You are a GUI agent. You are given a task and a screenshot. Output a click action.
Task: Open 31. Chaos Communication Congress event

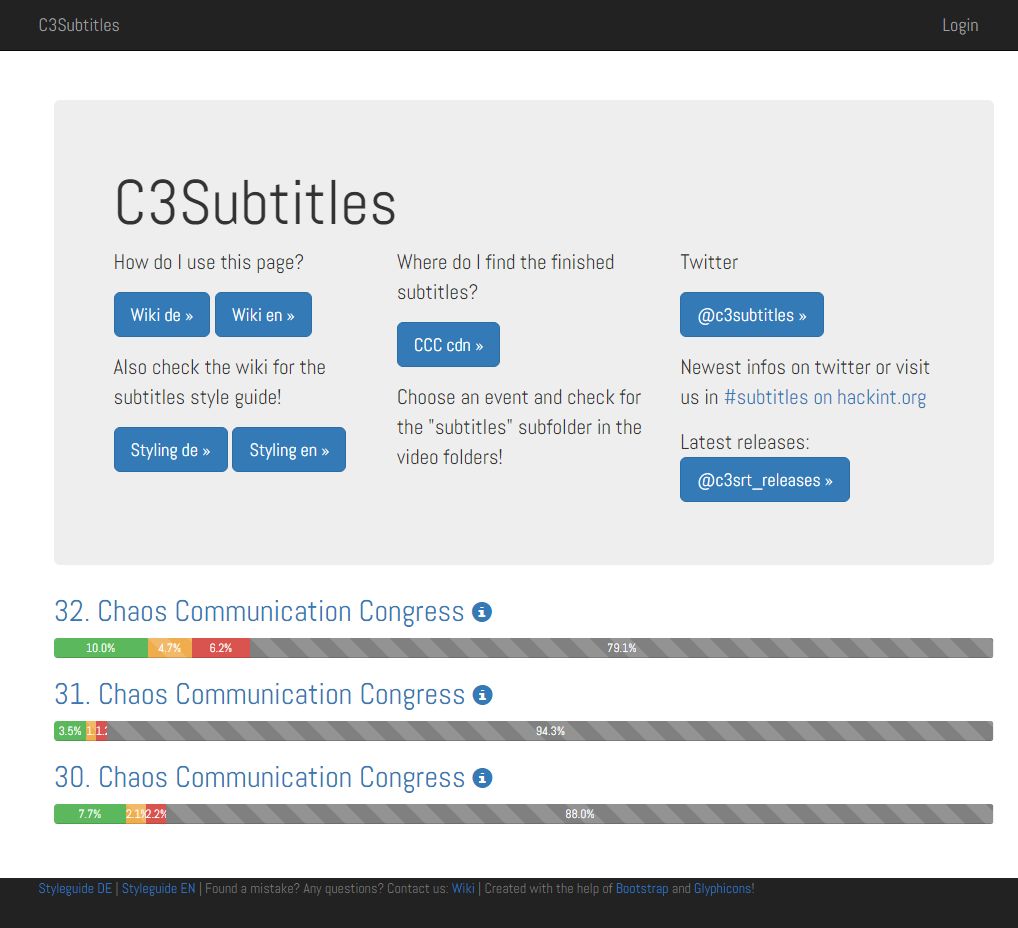click(x=260, y=695)
